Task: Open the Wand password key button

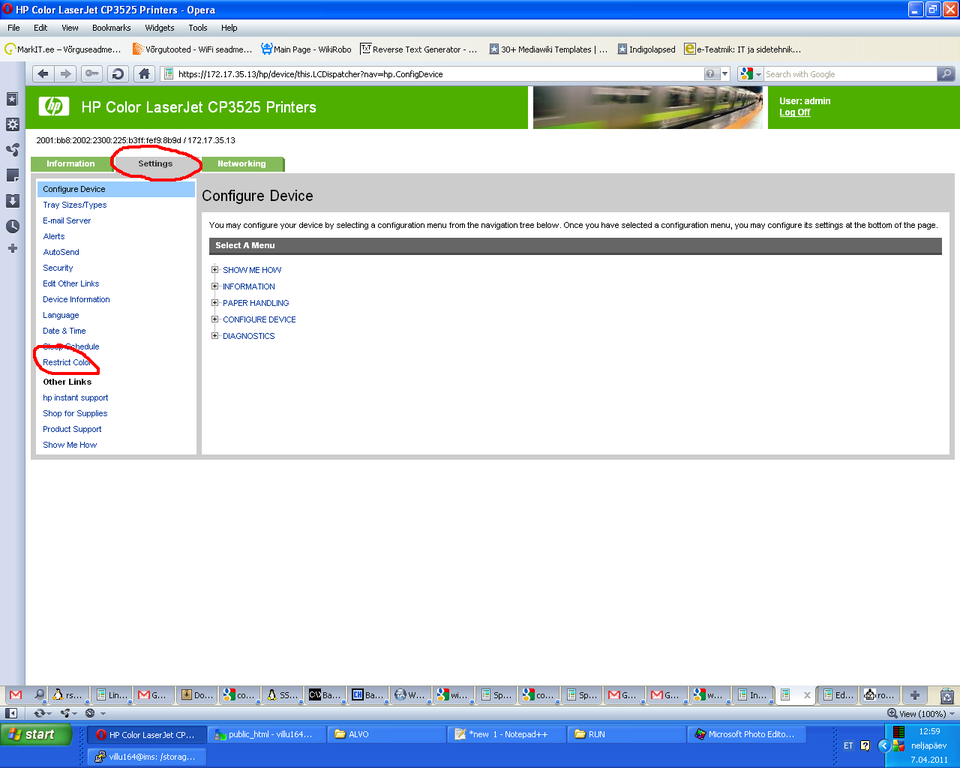Action: [92, 74]
